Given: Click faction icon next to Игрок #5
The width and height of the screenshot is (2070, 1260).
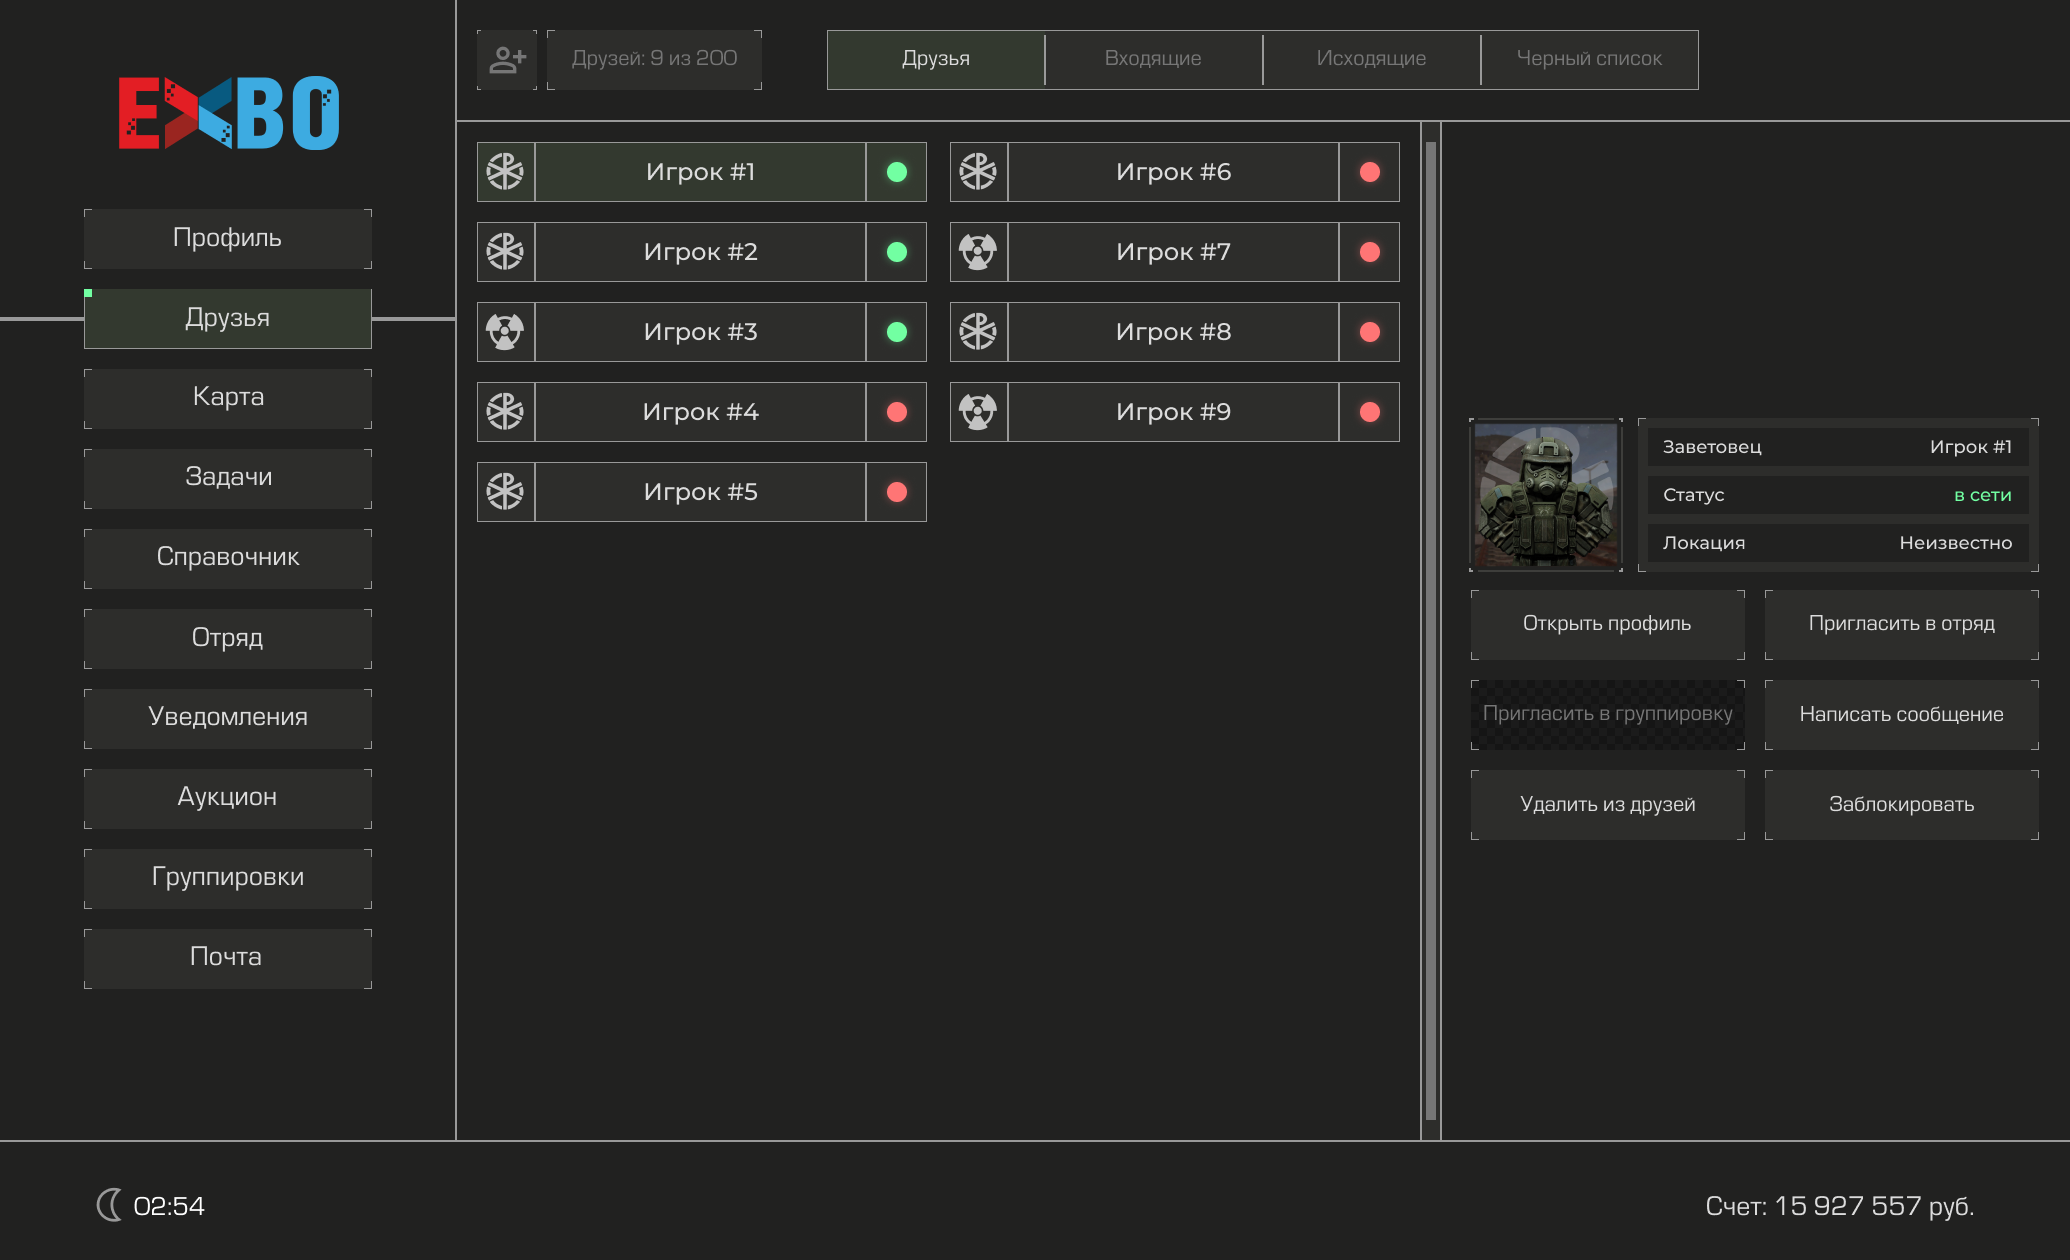Looking at the screenshot, I should pyautogui.click(x=506, y=492).
